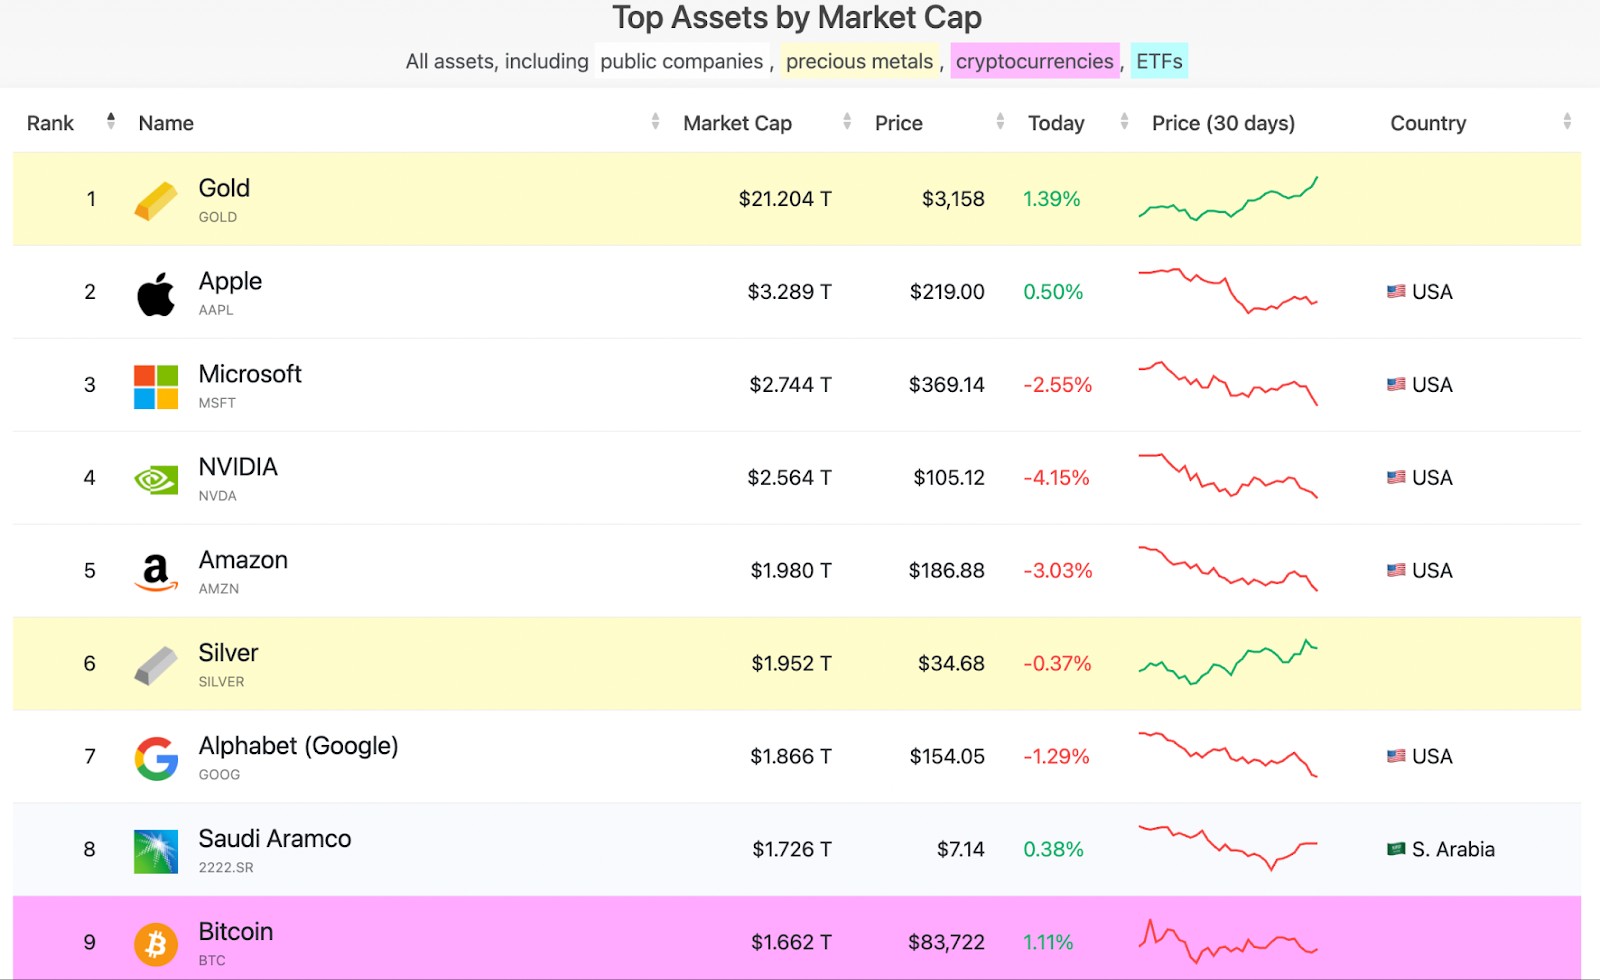This screenshot has height=980, width=1600.
Task: Click the Apple logo icon
Action: click(156, 293)
